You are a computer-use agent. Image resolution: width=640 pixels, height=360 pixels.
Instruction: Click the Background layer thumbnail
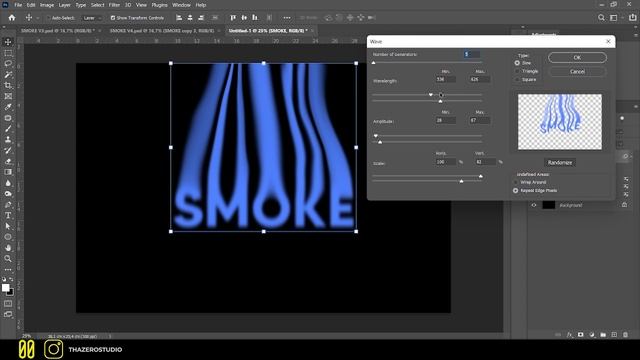tap(549, 205)
